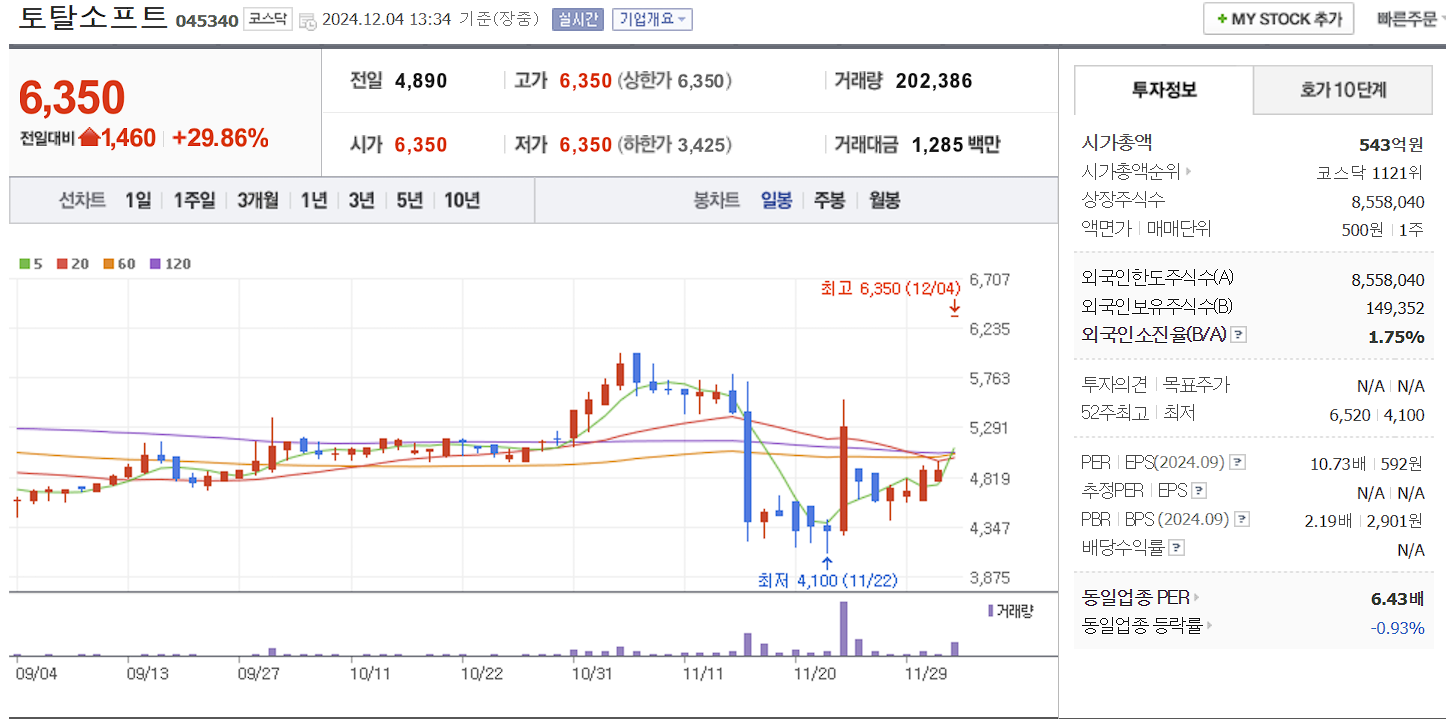The height and width of the screenshot is (719, 1446).
Task: Click the 빠른주문 quick order link
Action: pyautogui.click(x=1409, y=18)
